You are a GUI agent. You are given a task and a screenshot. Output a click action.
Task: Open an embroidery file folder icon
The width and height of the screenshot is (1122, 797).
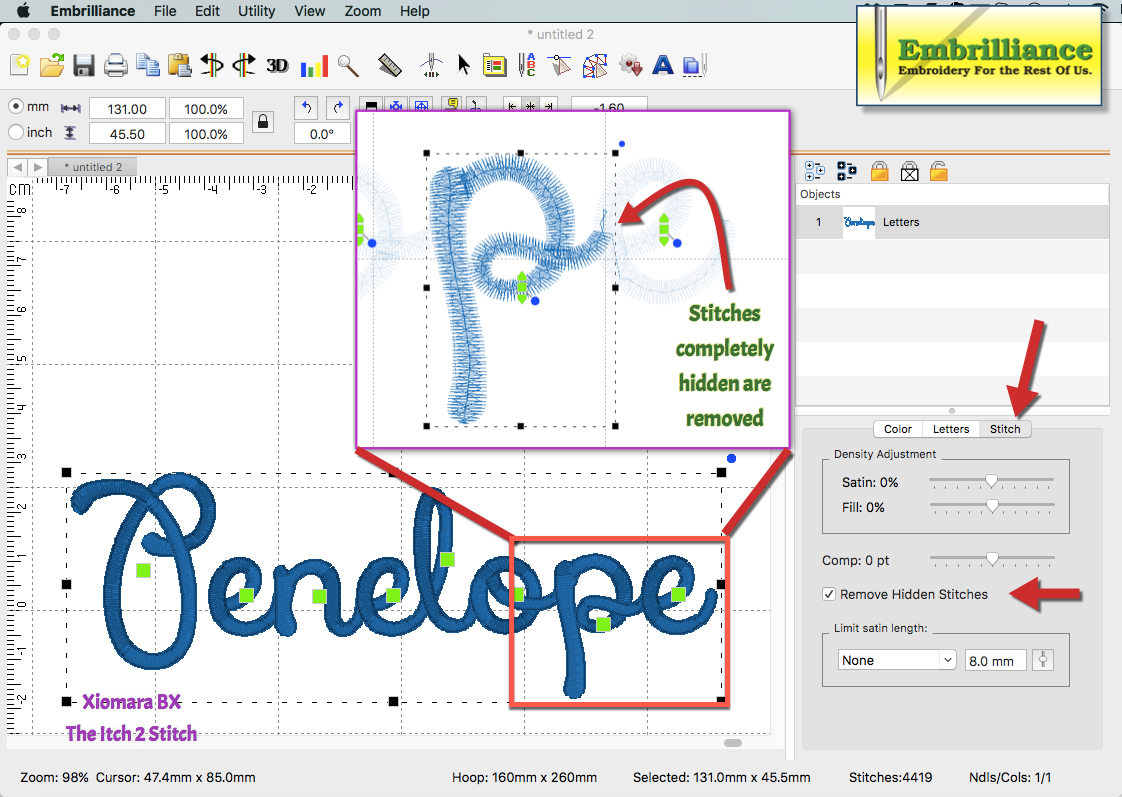(52, 65)
